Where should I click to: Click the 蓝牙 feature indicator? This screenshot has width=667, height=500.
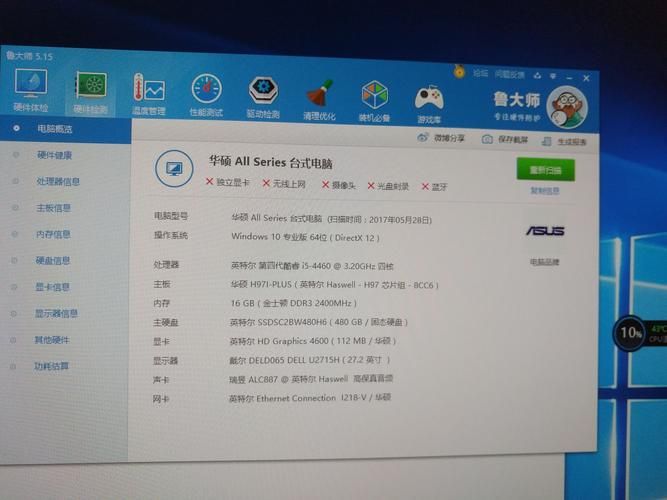(434, 187)
